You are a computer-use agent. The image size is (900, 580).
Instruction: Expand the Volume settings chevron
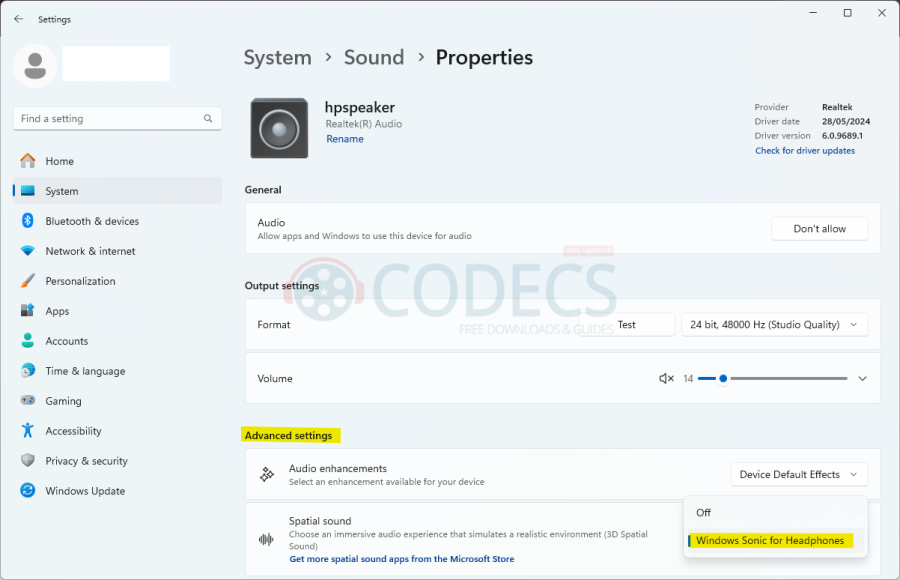[862, 378]
